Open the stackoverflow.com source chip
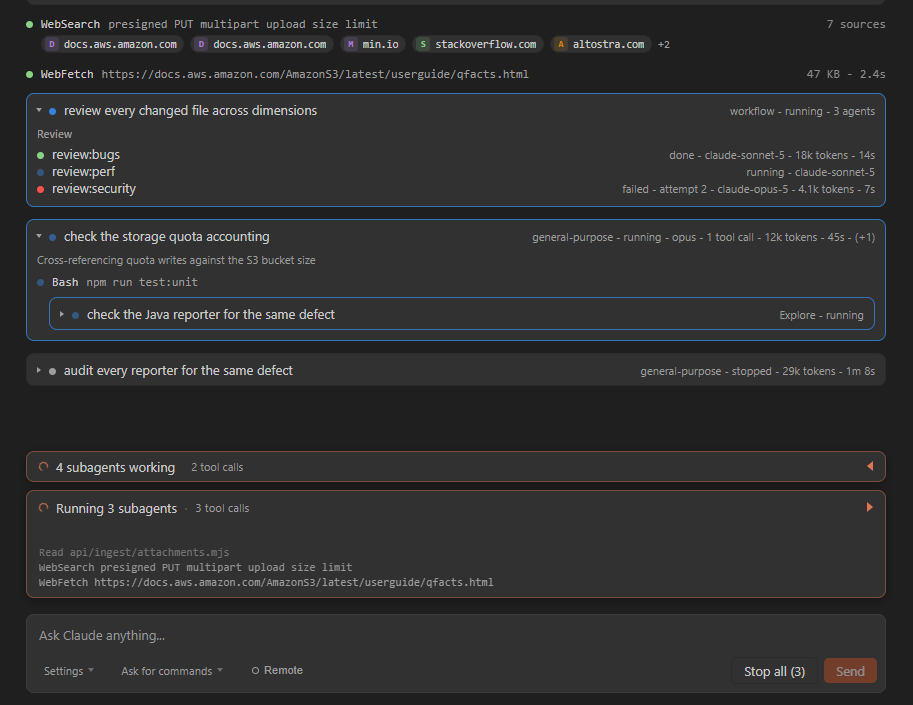913x705 pixels. click(478, 44)
